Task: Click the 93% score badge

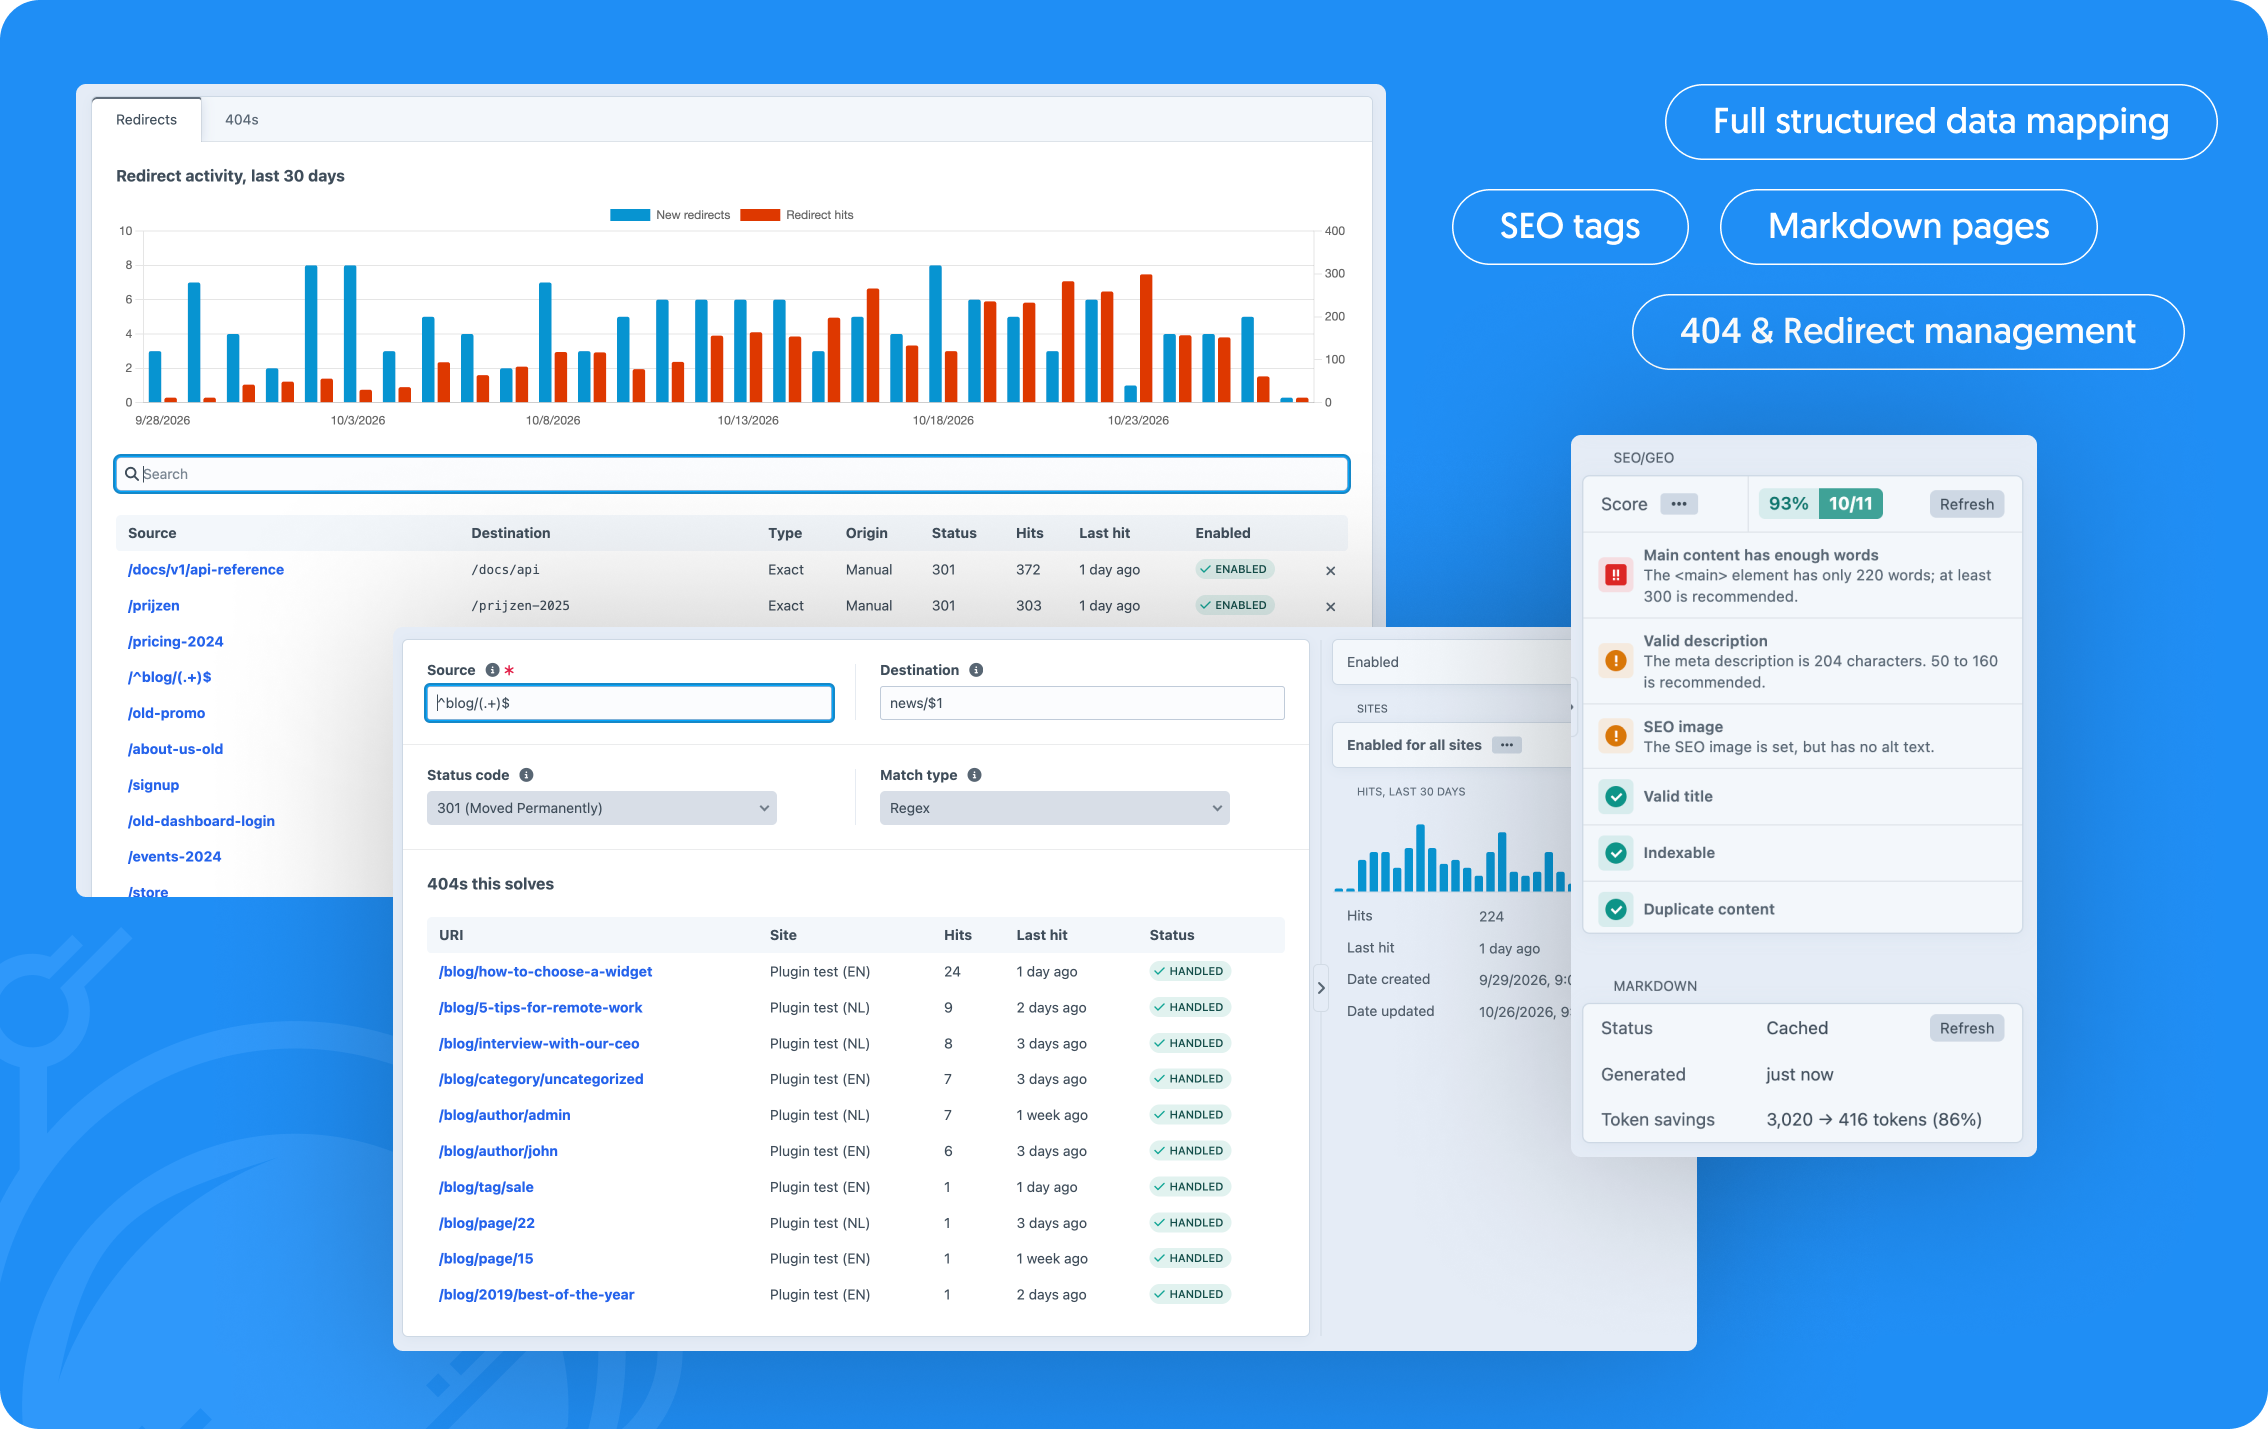Action: tap(1788, 504)
